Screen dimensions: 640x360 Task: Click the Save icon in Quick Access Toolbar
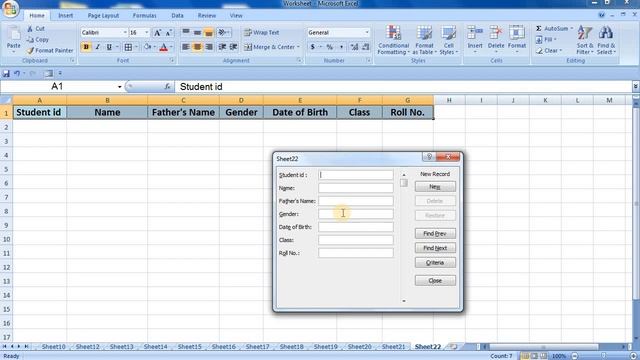coord(6,73)
